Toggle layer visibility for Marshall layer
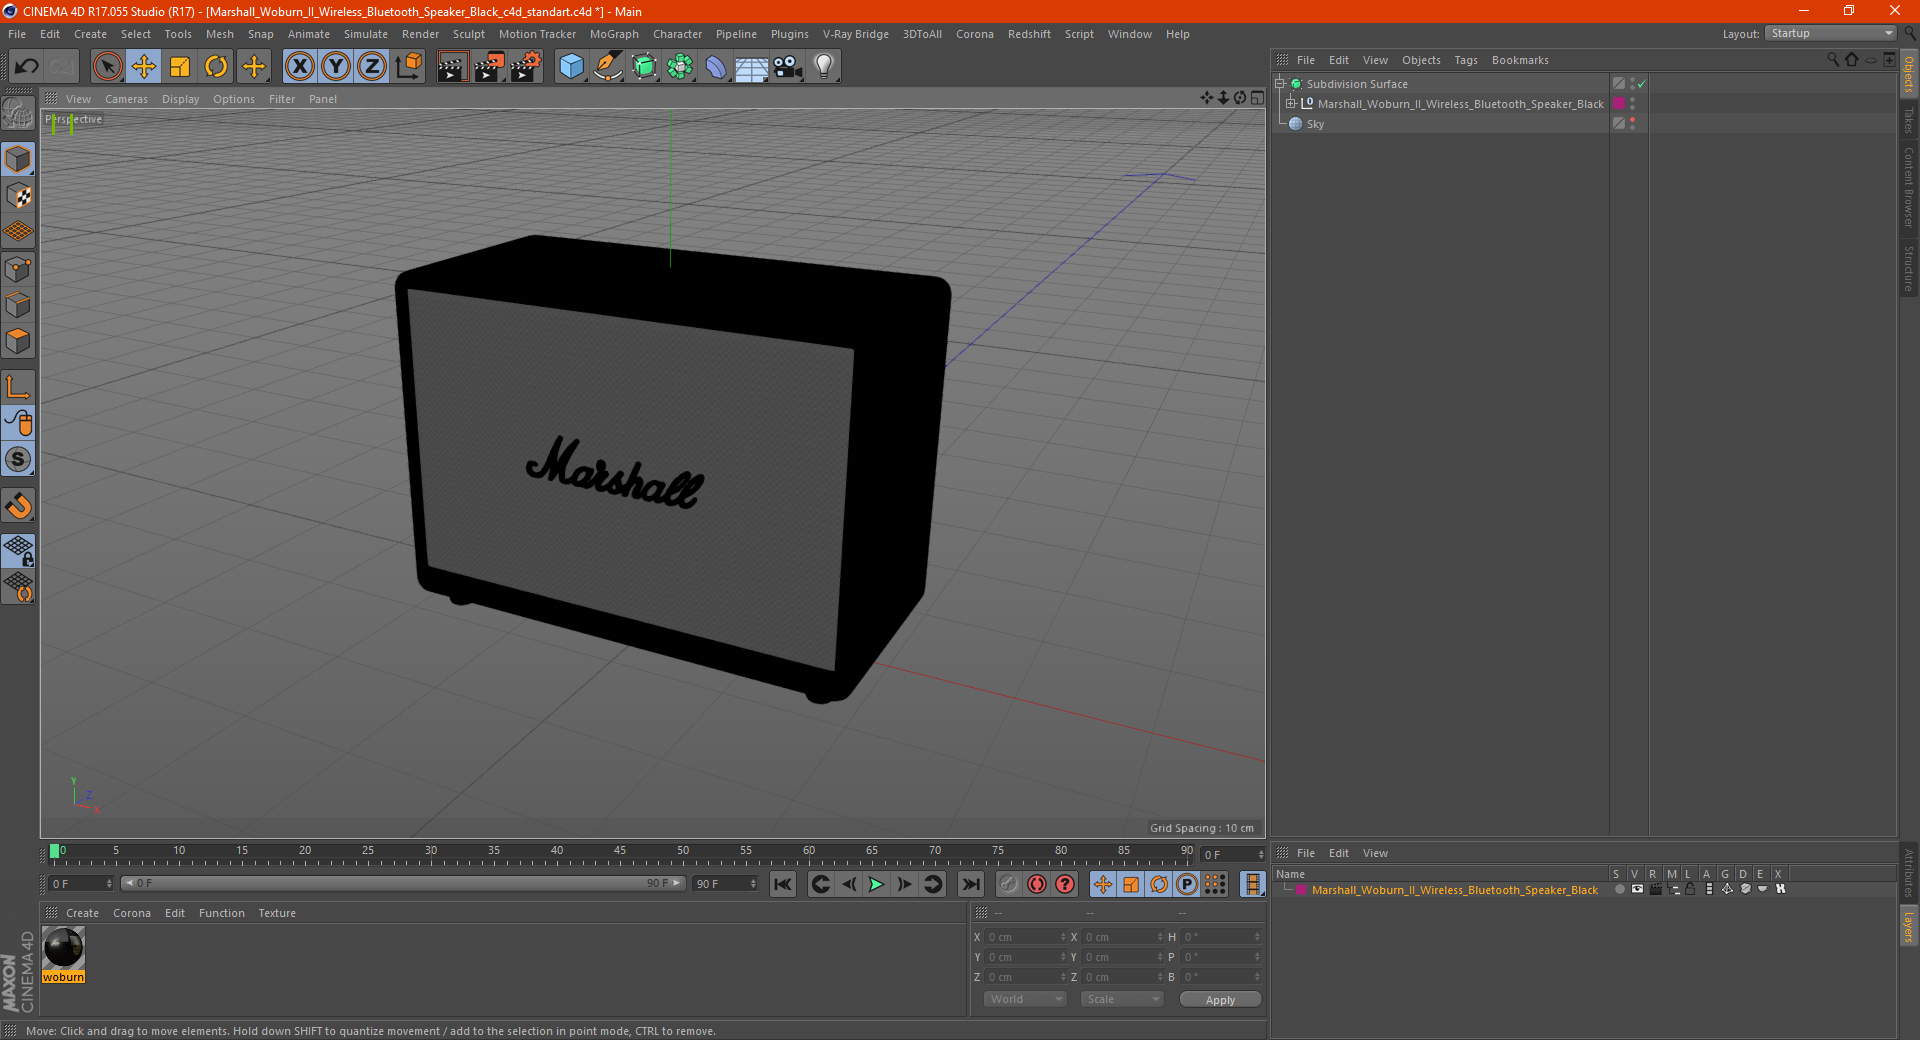 [1637, 889]
